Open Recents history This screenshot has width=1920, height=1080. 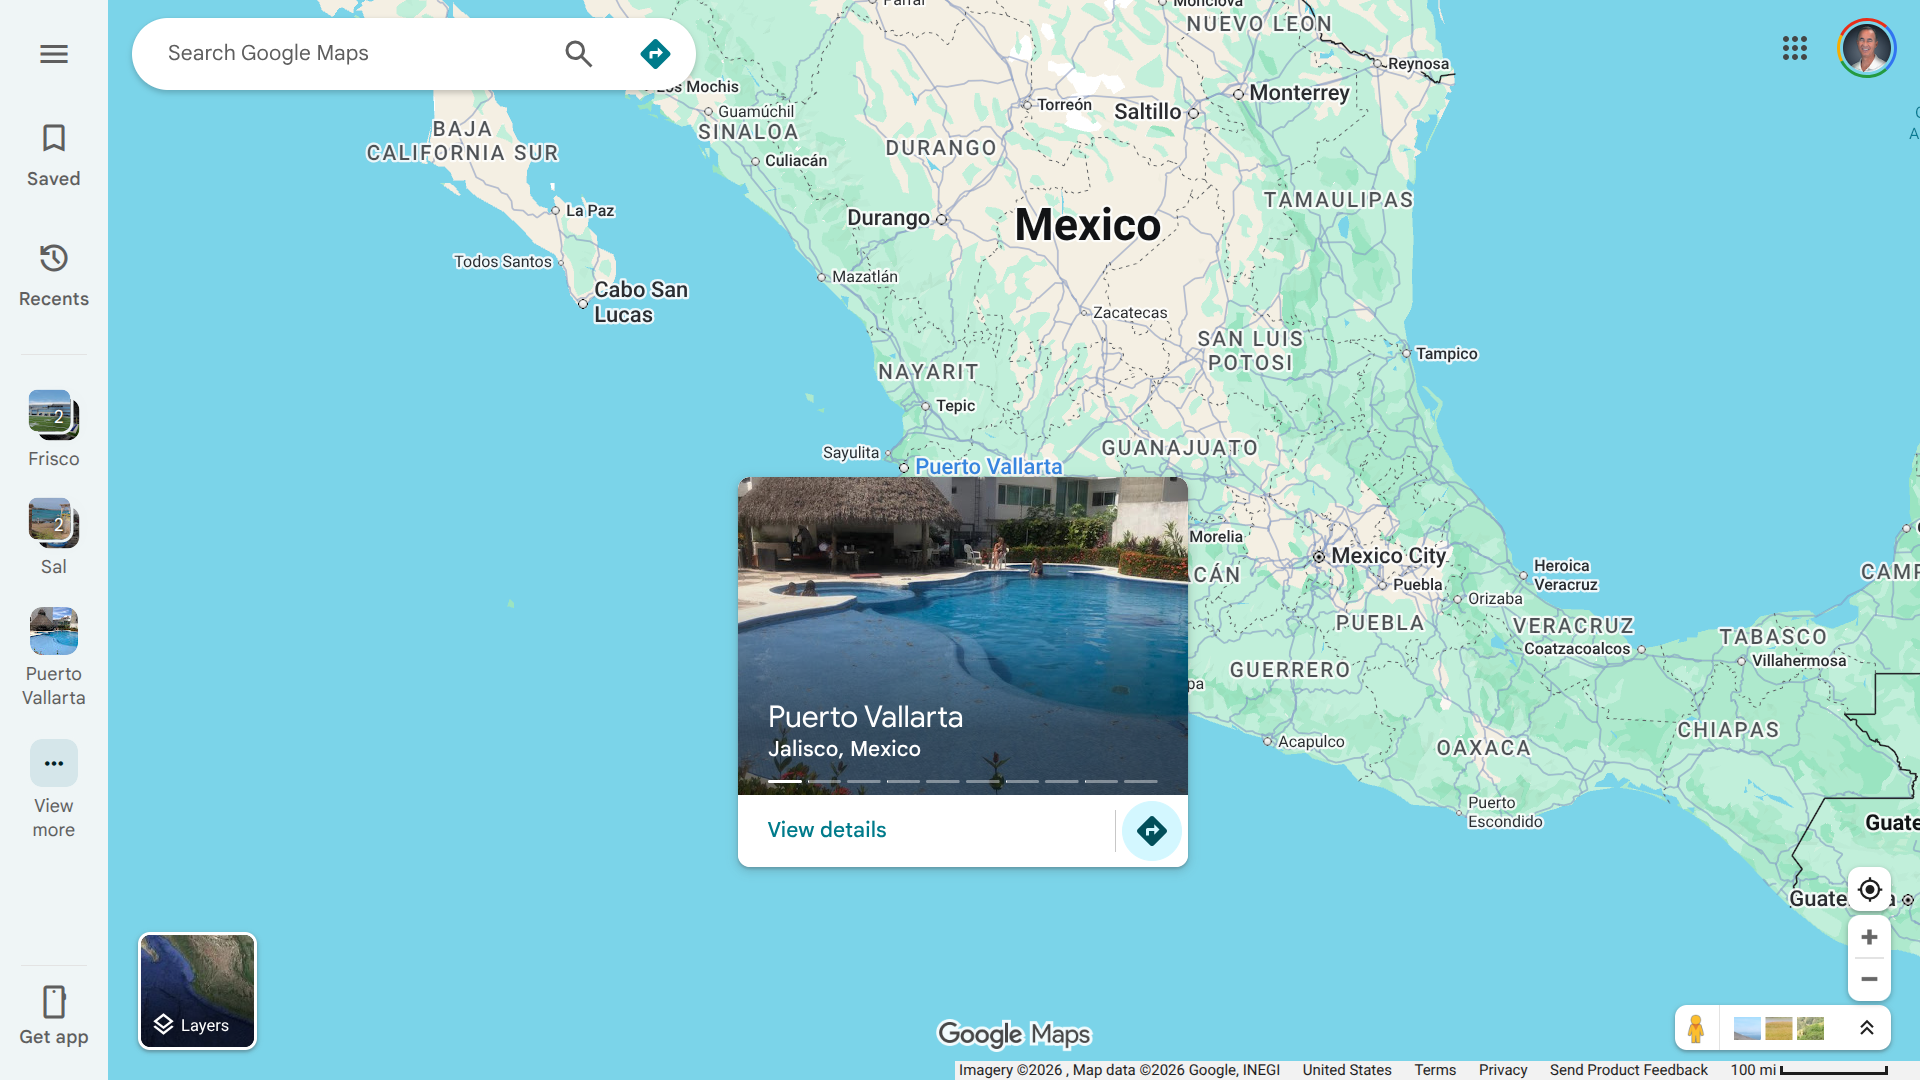(x=54, y=275)
